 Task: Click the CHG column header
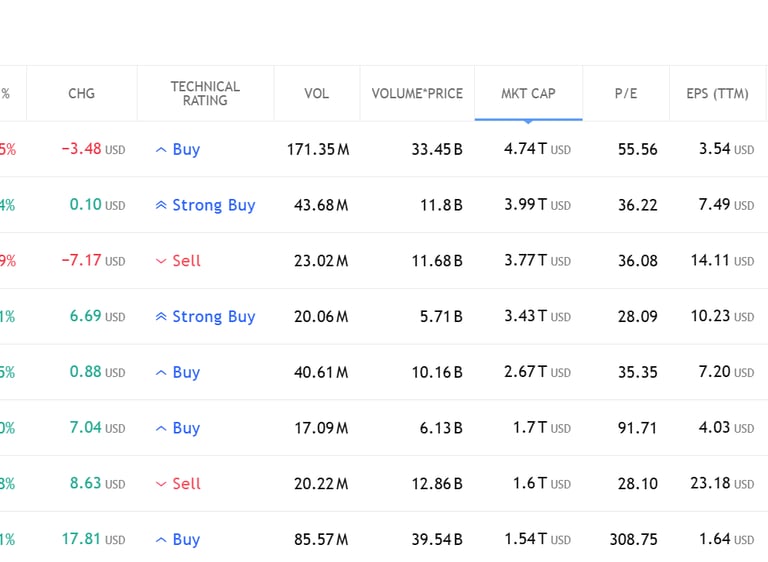point(81,94)
